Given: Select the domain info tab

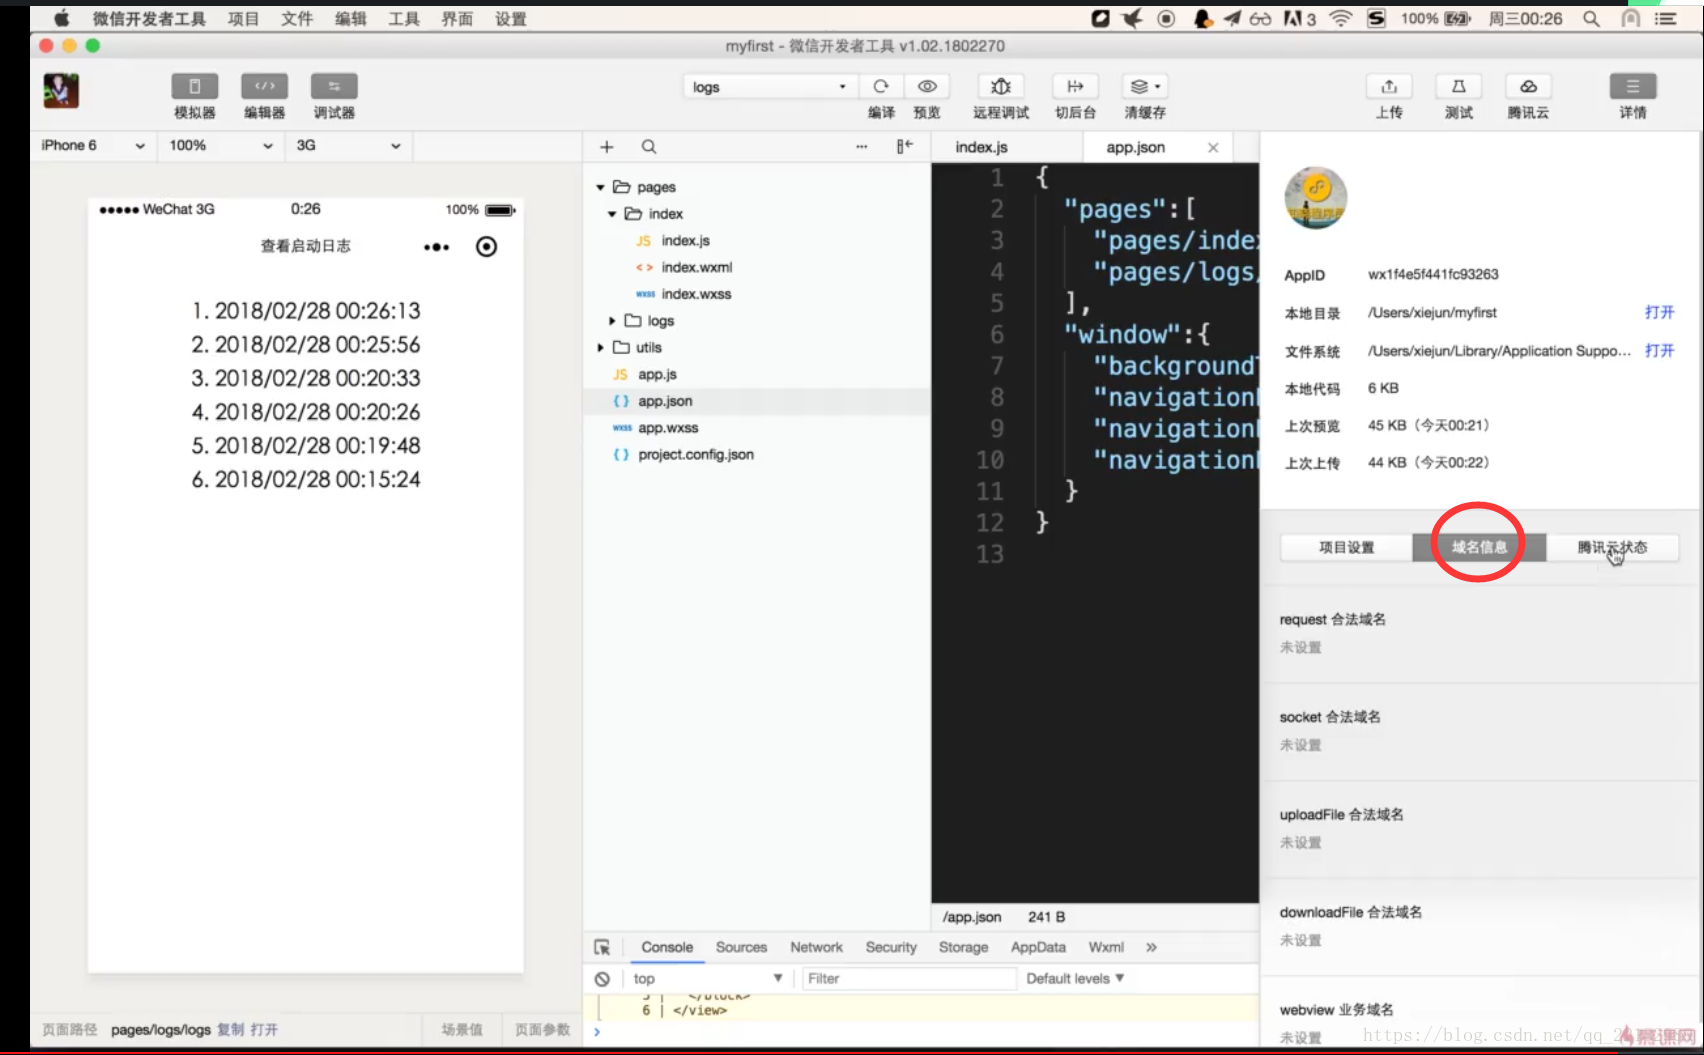Looking at the screenshot, I should [x=1479, y=547].
